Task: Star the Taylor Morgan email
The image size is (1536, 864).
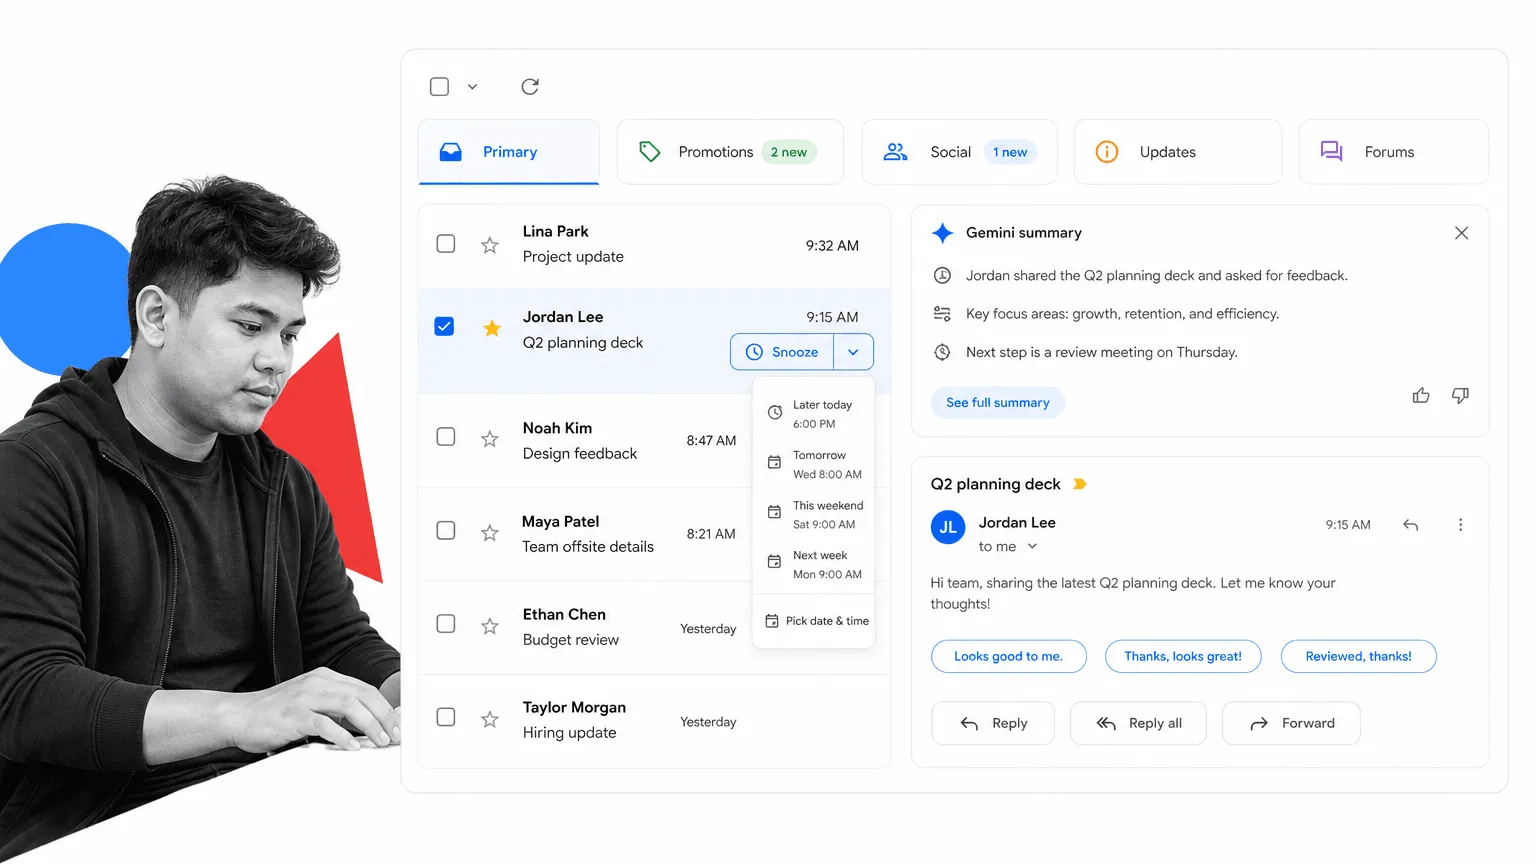Action: coord(489,719)
